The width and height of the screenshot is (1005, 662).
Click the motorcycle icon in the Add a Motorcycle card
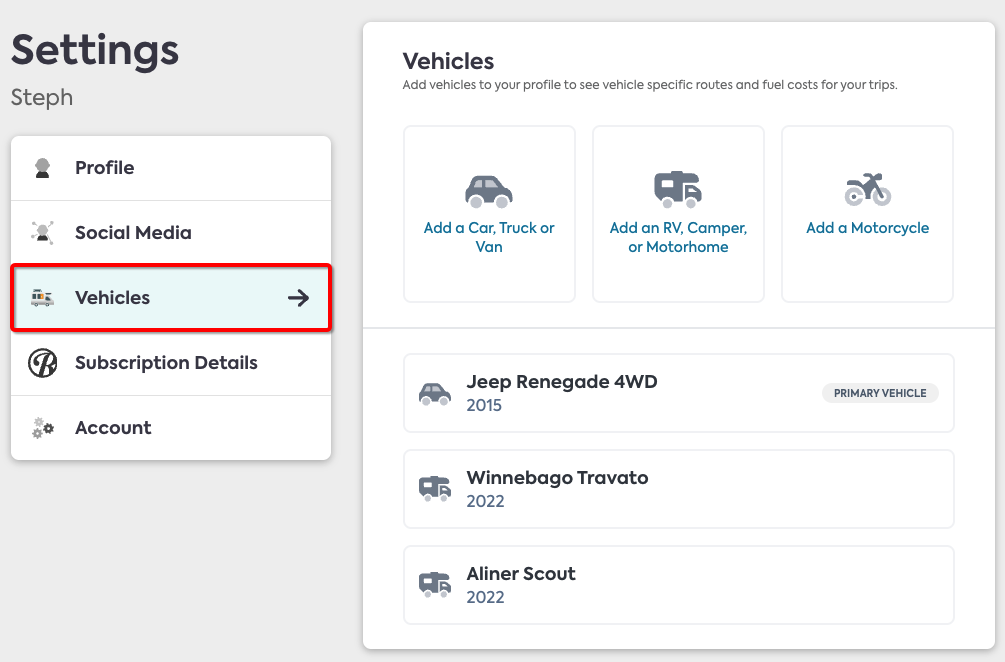(x=867, y=189)
